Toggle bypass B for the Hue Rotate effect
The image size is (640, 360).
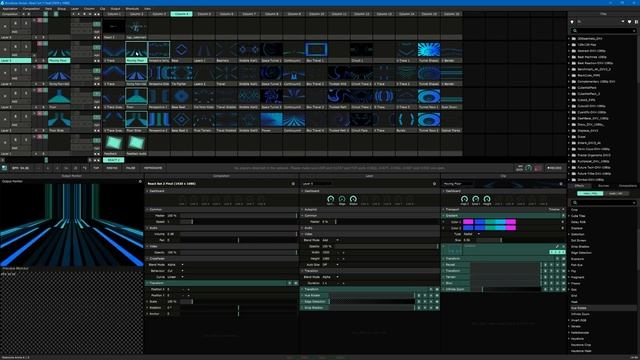(419, 296)
